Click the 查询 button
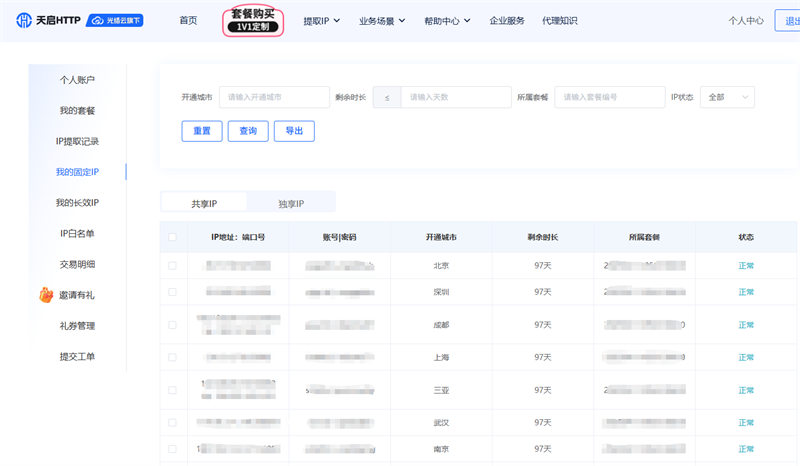Screen dimensions: 800x466 [248, 131]
